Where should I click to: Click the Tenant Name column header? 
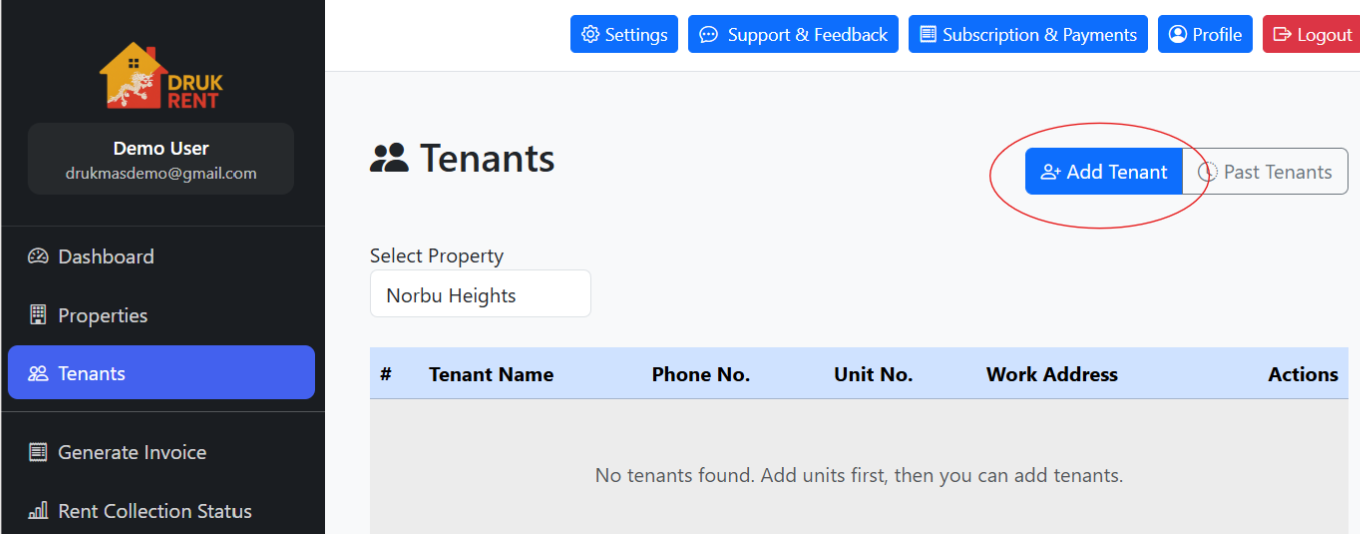[491, 375]
